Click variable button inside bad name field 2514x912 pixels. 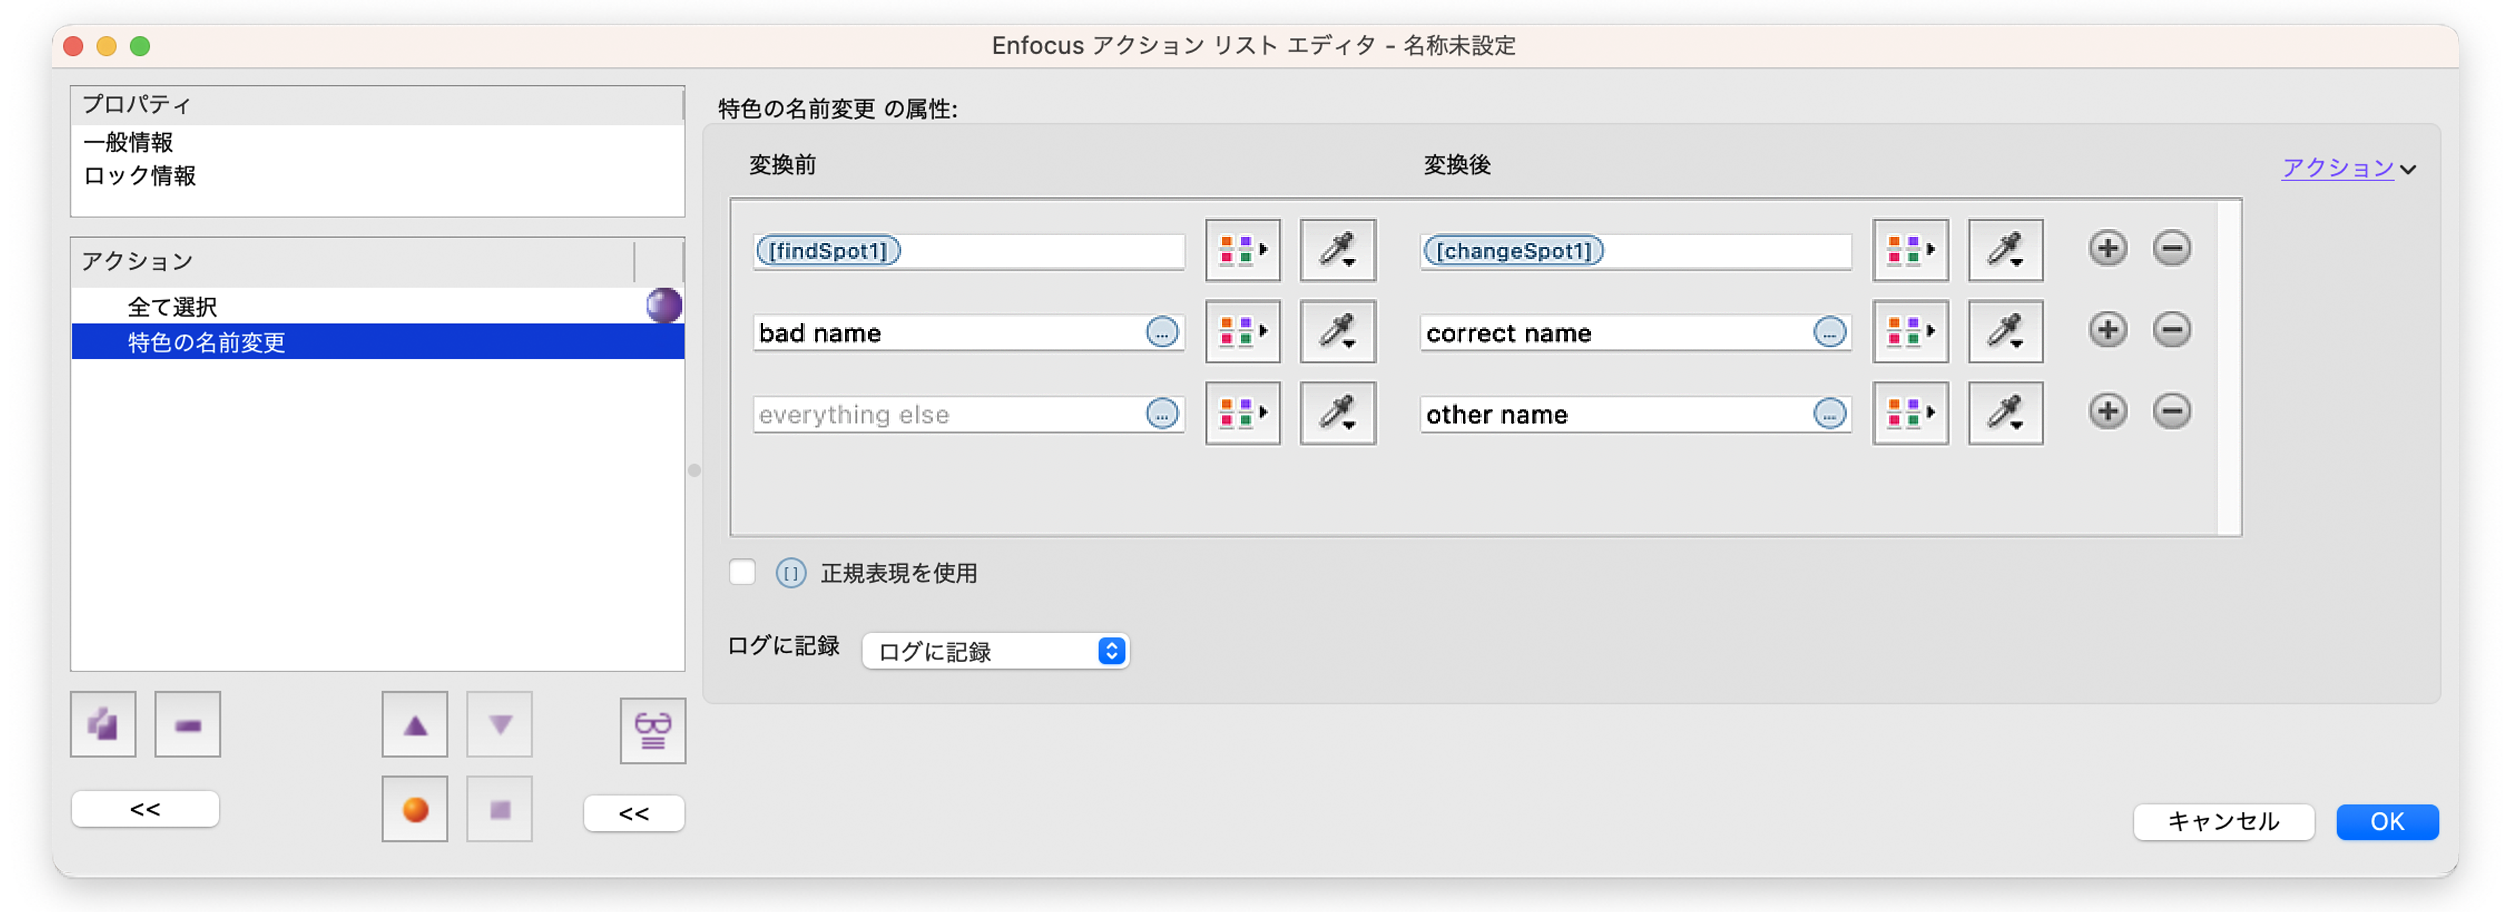point(1162,332)
